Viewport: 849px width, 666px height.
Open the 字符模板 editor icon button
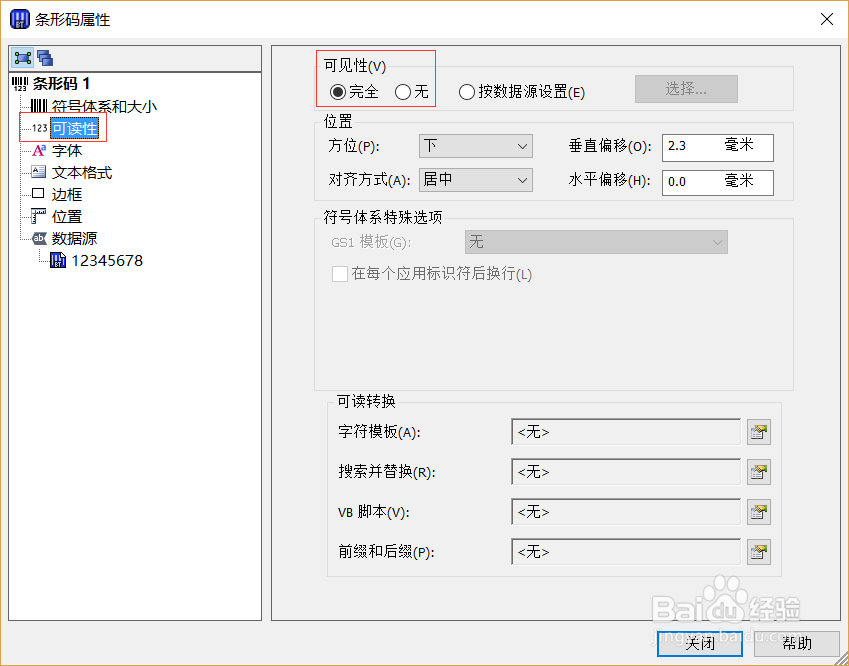pyautogui.click(x=759, y=432)
